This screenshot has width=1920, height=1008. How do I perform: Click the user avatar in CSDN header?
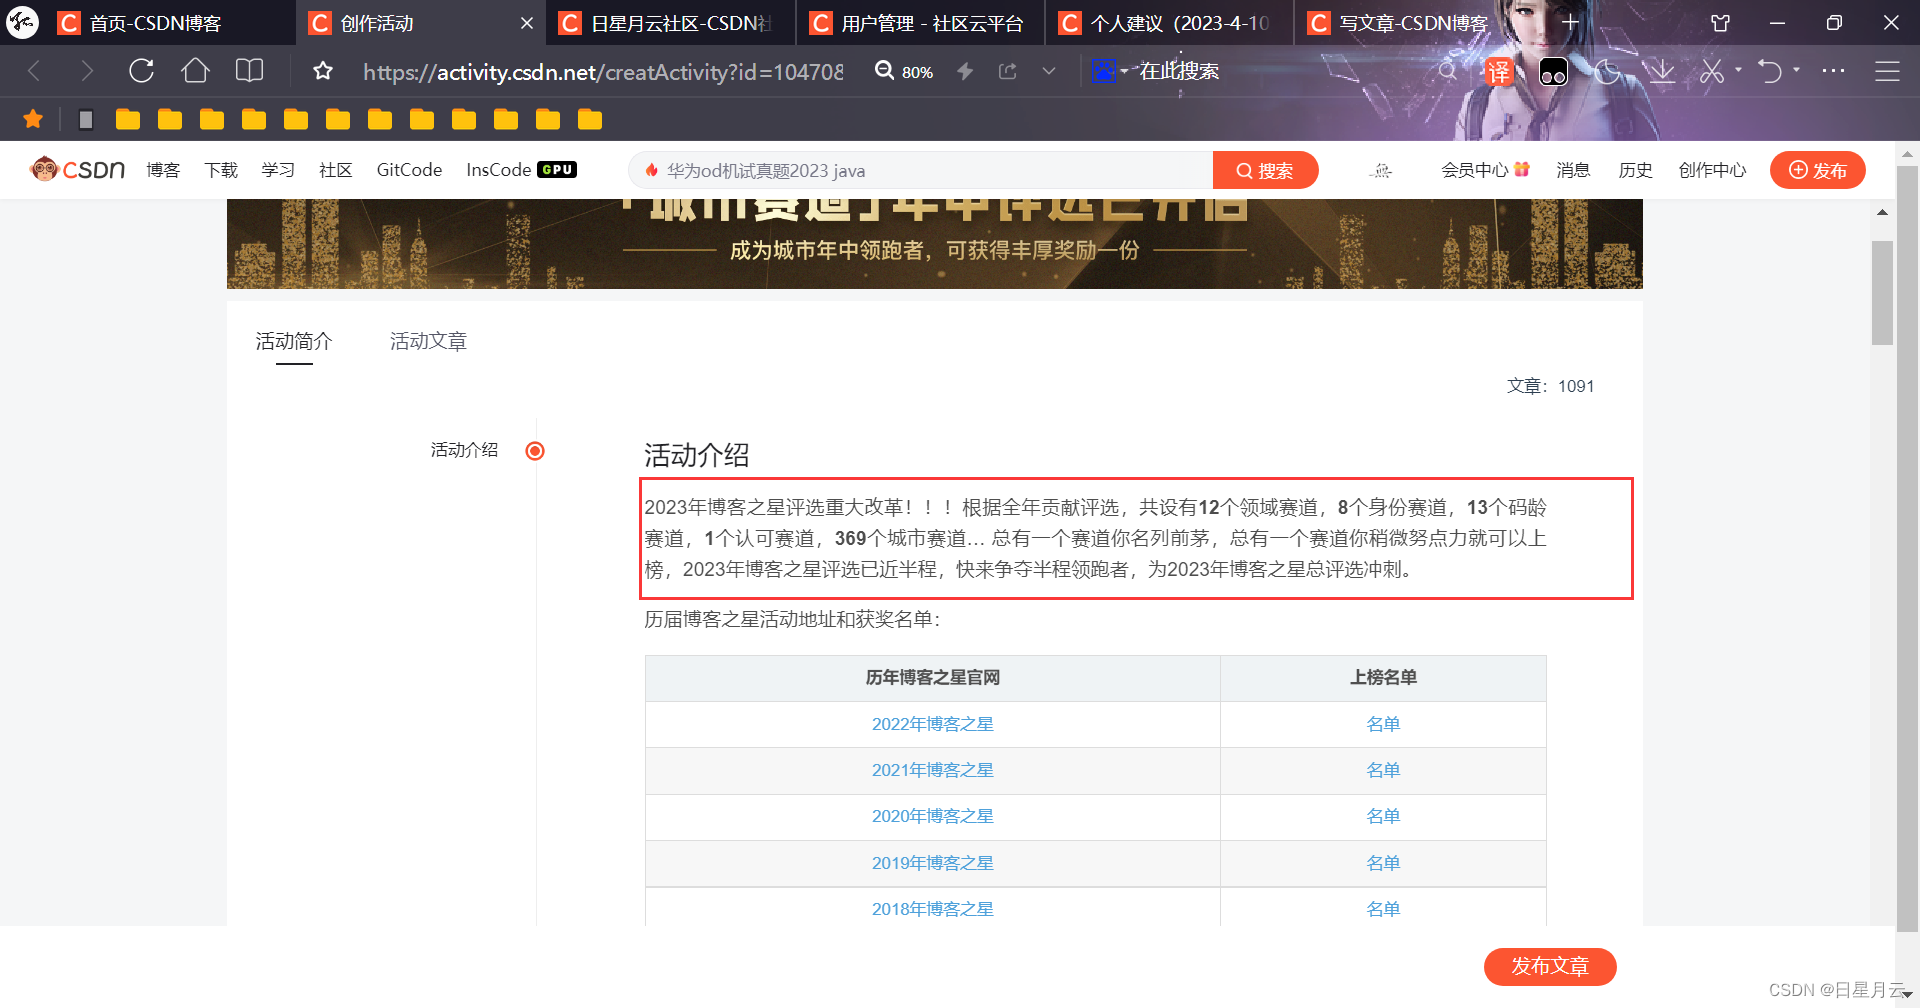tap(1382, 170)
